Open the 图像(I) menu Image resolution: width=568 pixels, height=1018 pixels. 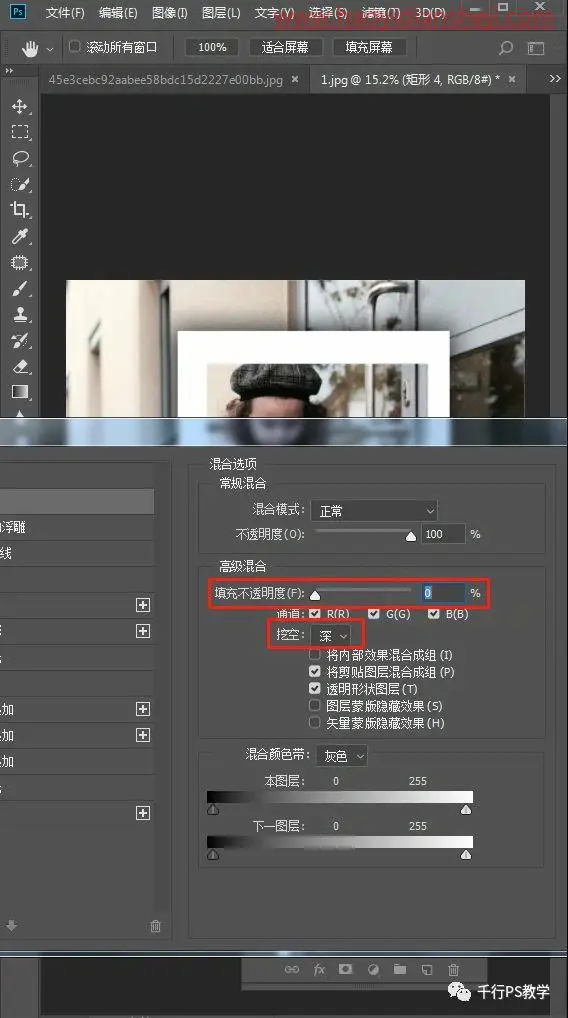tap(169, 12)
